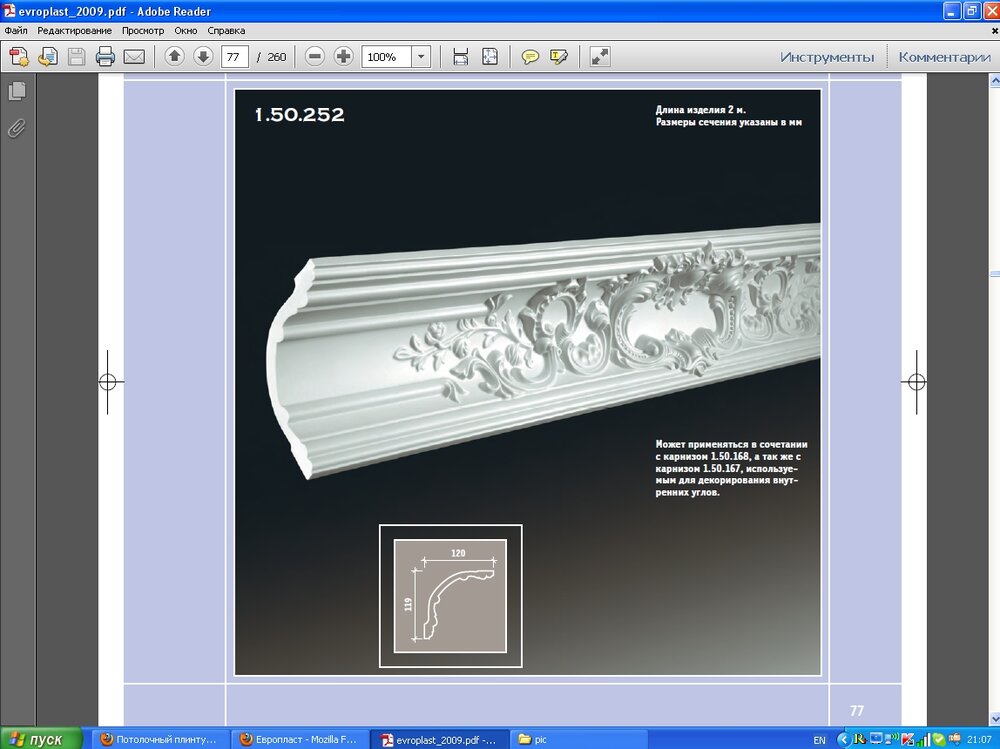This screenshot has width=1000, height=749.
Task: Click the page number field showing 77
Action: pyautogui.click(x=234, y=57)
